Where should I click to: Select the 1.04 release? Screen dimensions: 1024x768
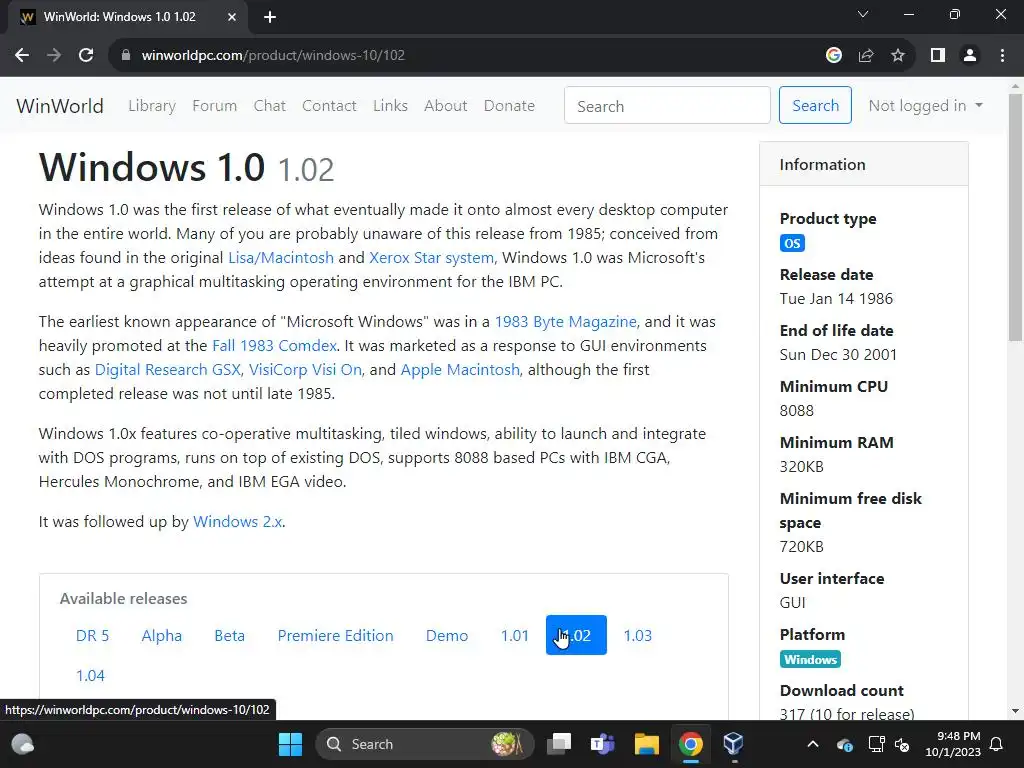point(90,675)
